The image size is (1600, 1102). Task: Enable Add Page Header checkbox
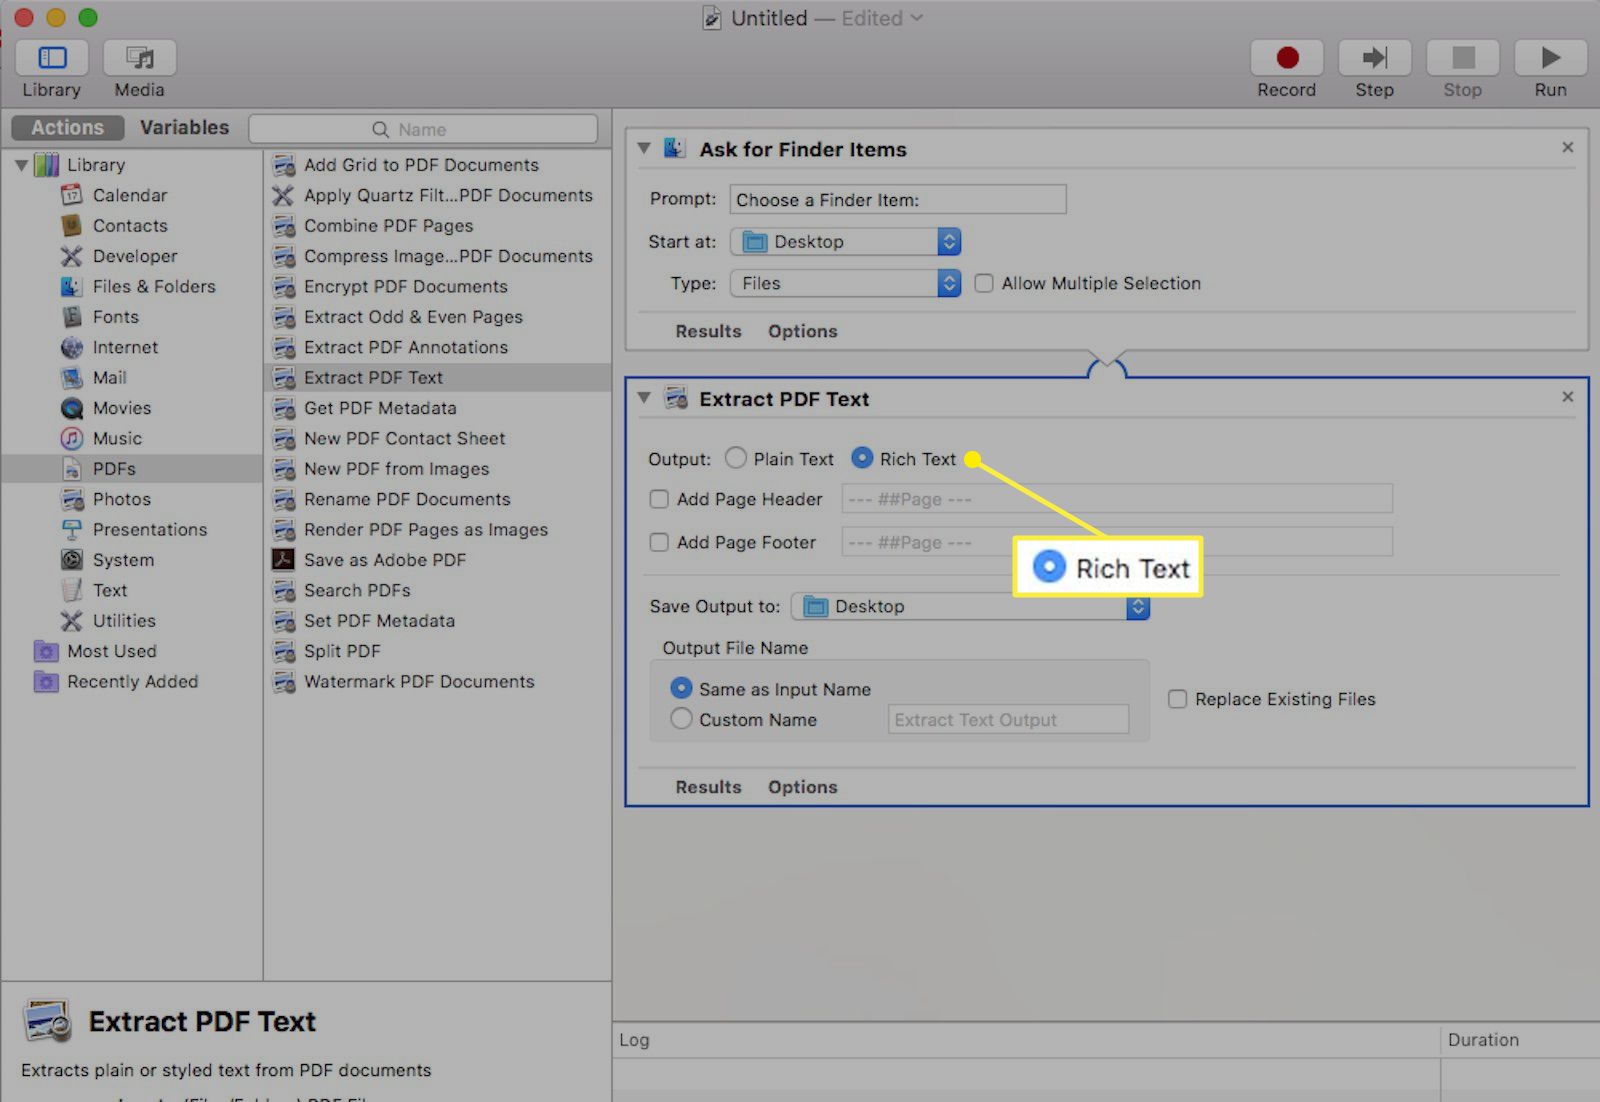coord(659,499)
